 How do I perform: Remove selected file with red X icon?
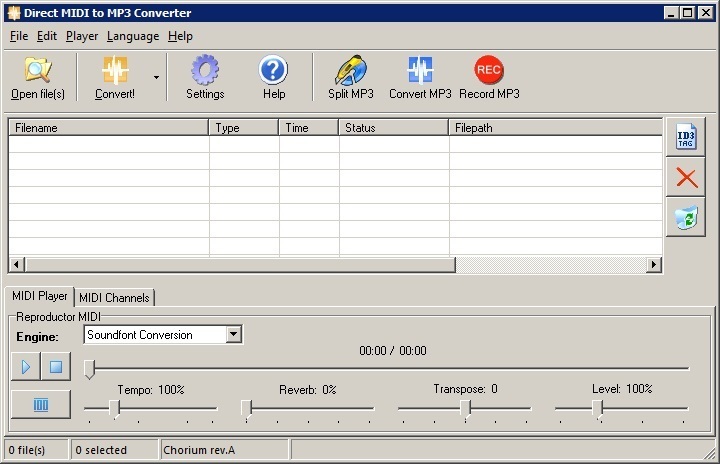pos(685,178)
